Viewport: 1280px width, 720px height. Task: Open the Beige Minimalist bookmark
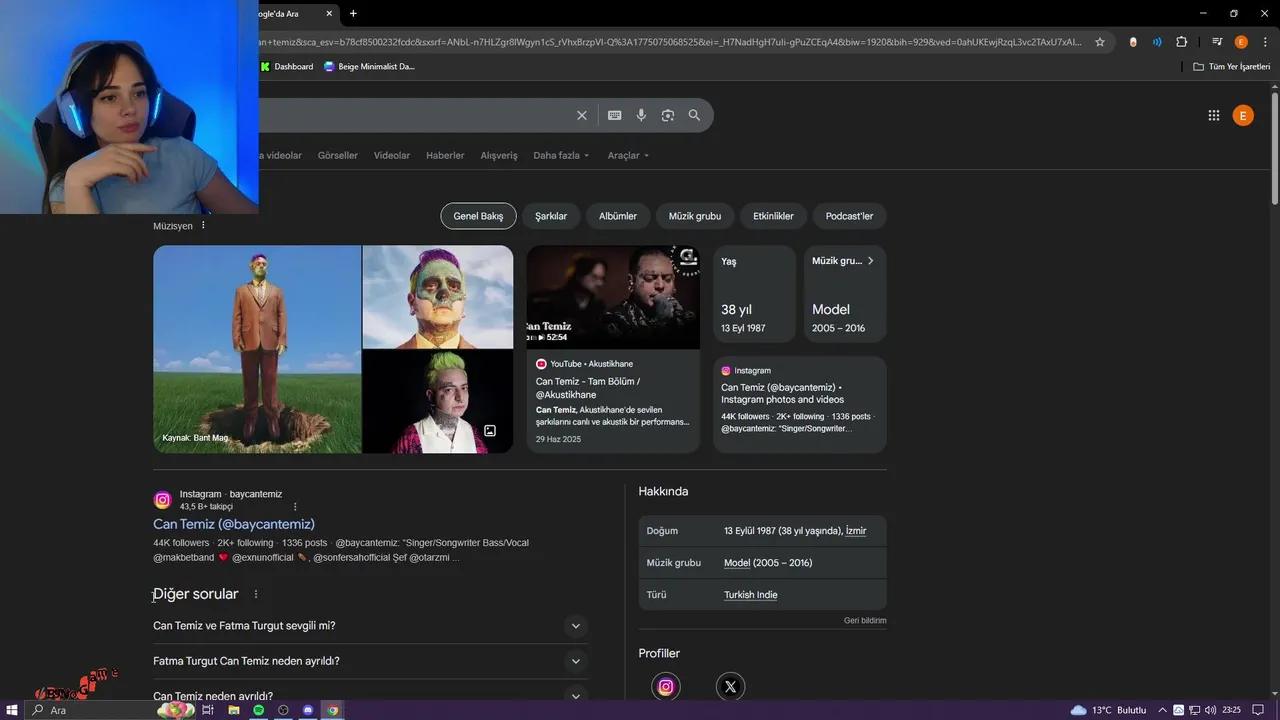click(x=369, y=66)
